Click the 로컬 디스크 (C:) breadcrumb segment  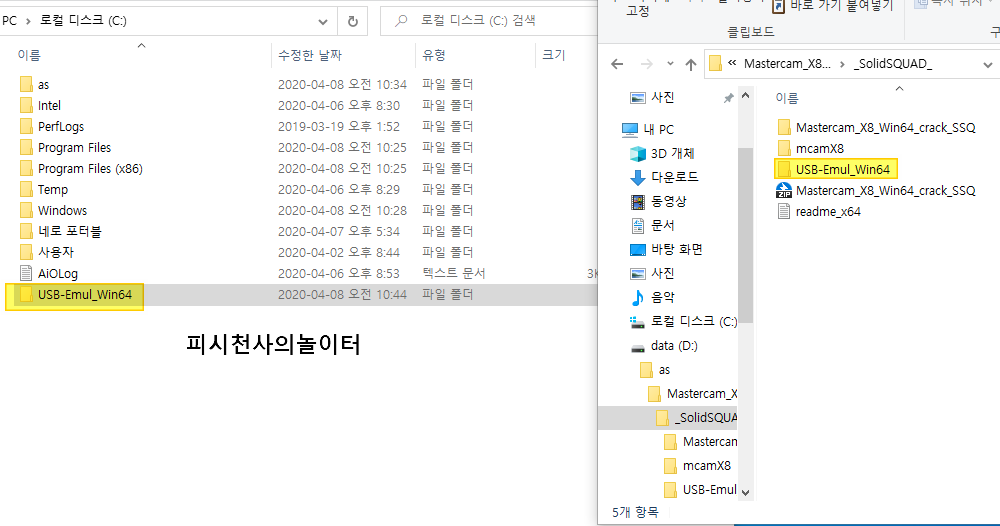coord(83,21)
